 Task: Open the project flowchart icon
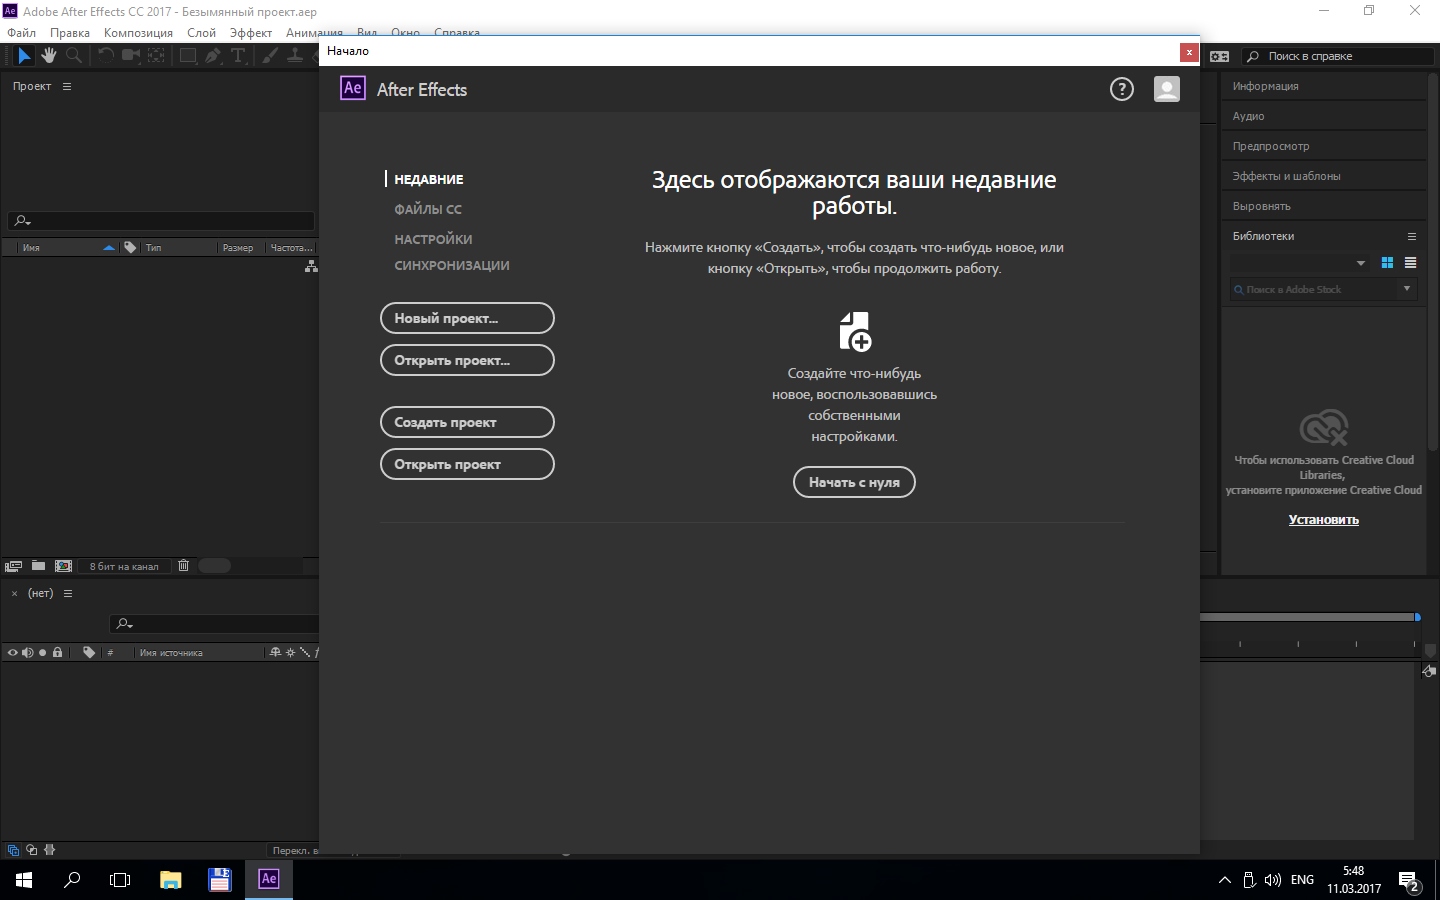click(311, 266)
